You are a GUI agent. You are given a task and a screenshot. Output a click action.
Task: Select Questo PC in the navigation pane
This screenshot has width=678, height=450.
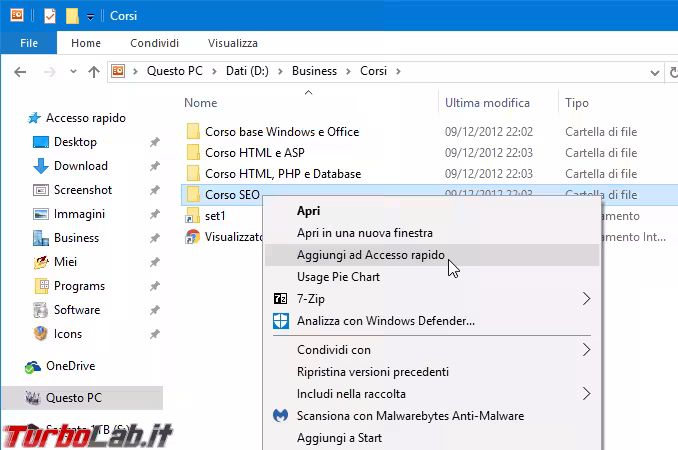click(x=82, y=398)
